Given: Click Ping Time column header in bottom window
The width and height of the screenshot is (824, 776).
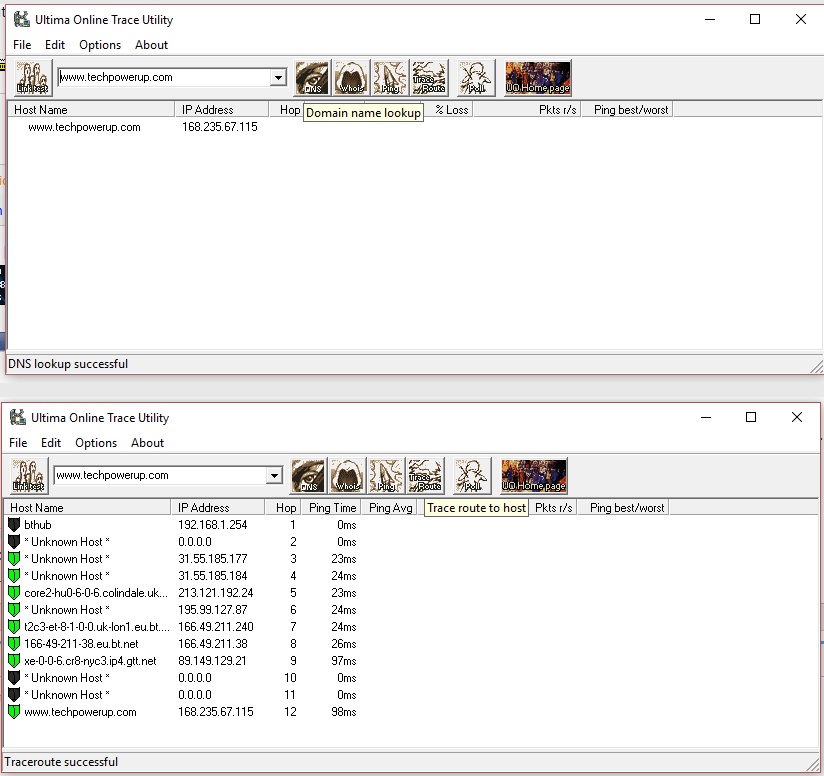Looking at the screenshot, I should 332,508.
